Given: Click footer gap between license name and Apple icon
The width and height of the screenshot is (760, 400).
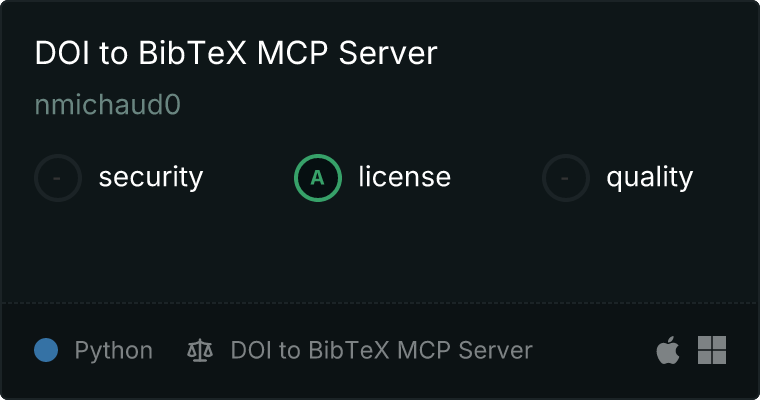Looking at the screenshot, I should pyautogui.click(x=594, y=350).
